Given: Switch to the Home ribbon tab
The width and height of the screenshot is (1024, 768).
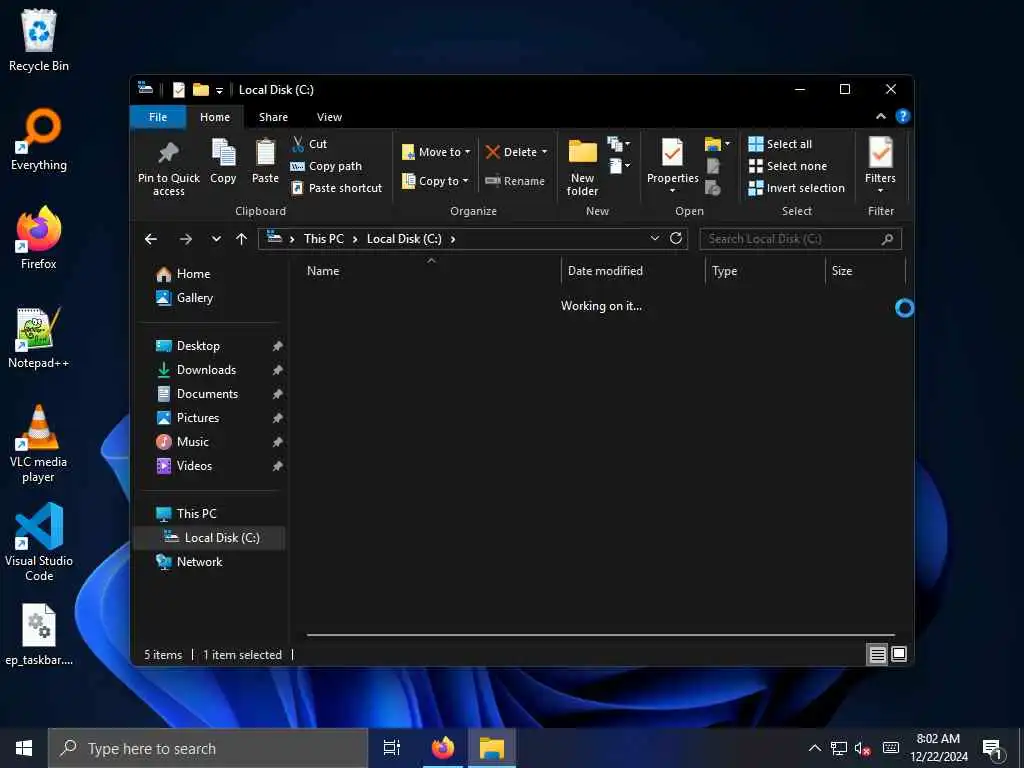Looking at the screenshot, I should point(215,117).
